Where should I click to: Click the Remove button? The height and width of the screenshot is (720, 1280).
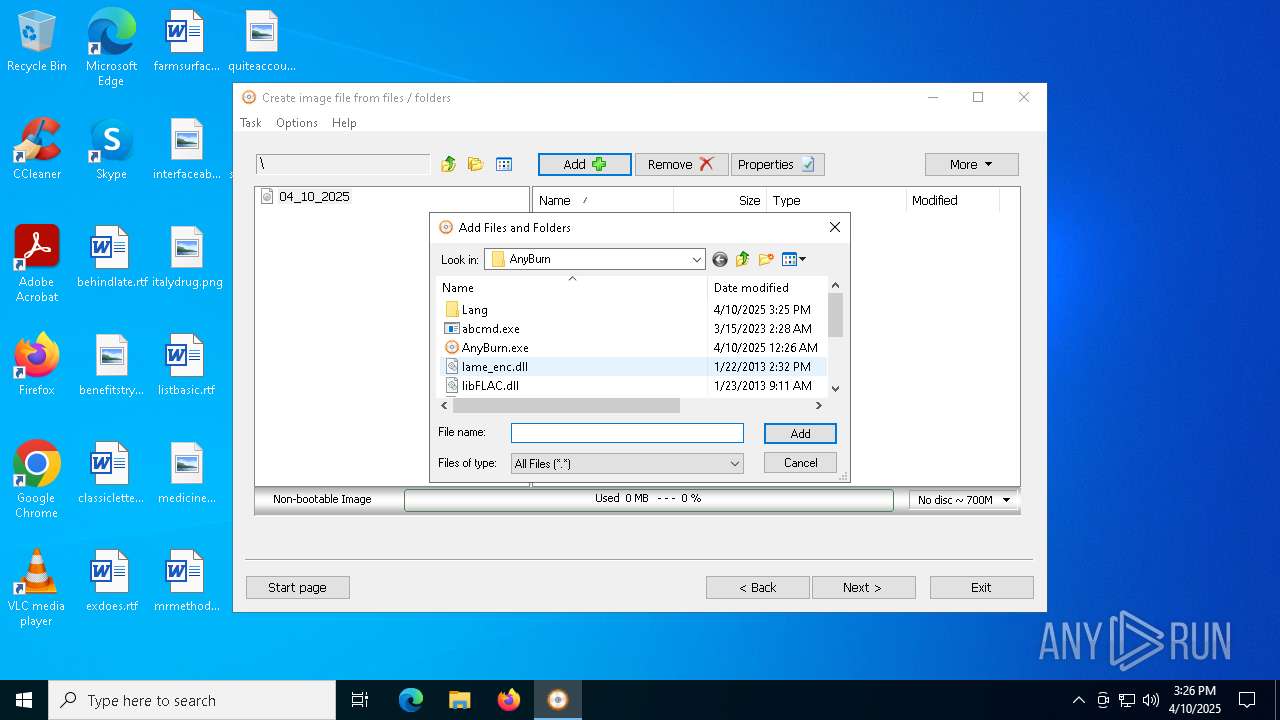pyautogui.click(x=681, y=164)
